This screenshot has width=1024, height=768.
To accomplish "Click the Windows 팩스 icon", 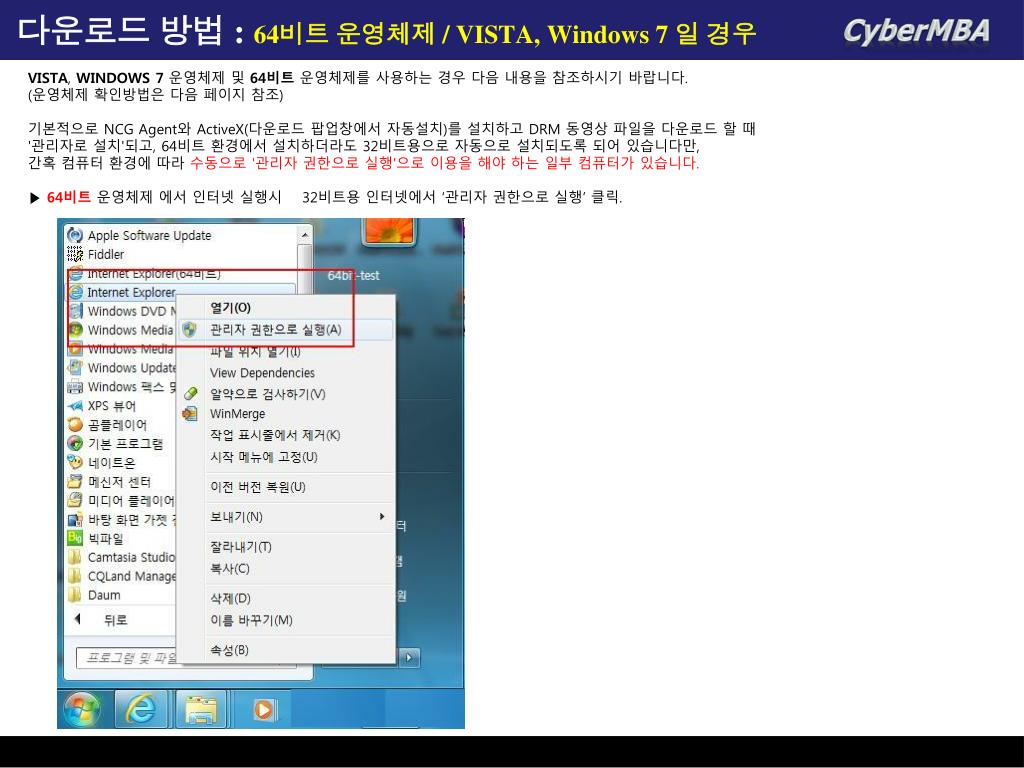I will [x=75, y=387].
